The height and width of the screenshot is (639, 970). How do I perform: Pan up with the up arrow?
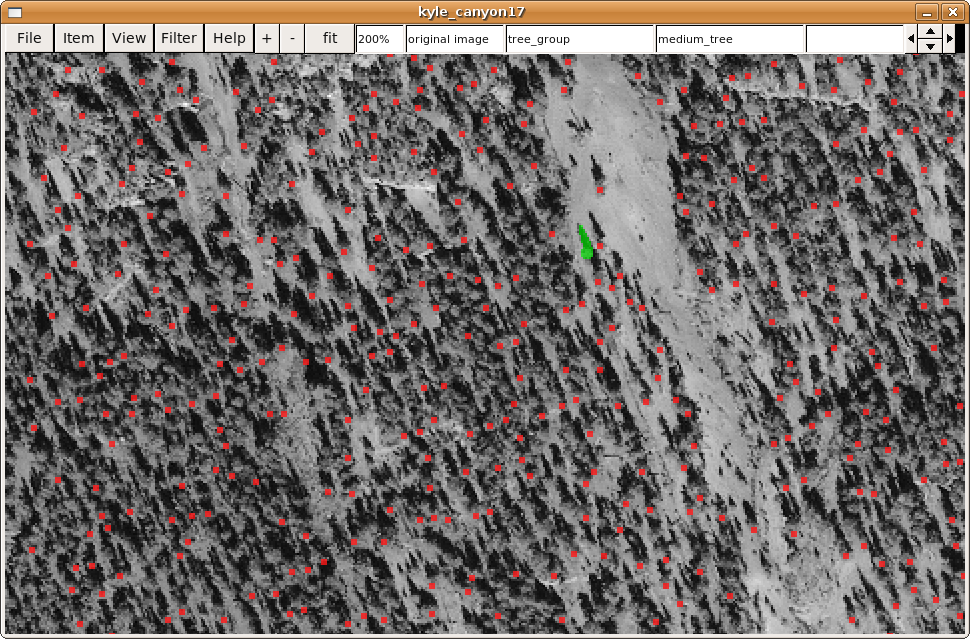pyautogui.click(x=930, y=32)
